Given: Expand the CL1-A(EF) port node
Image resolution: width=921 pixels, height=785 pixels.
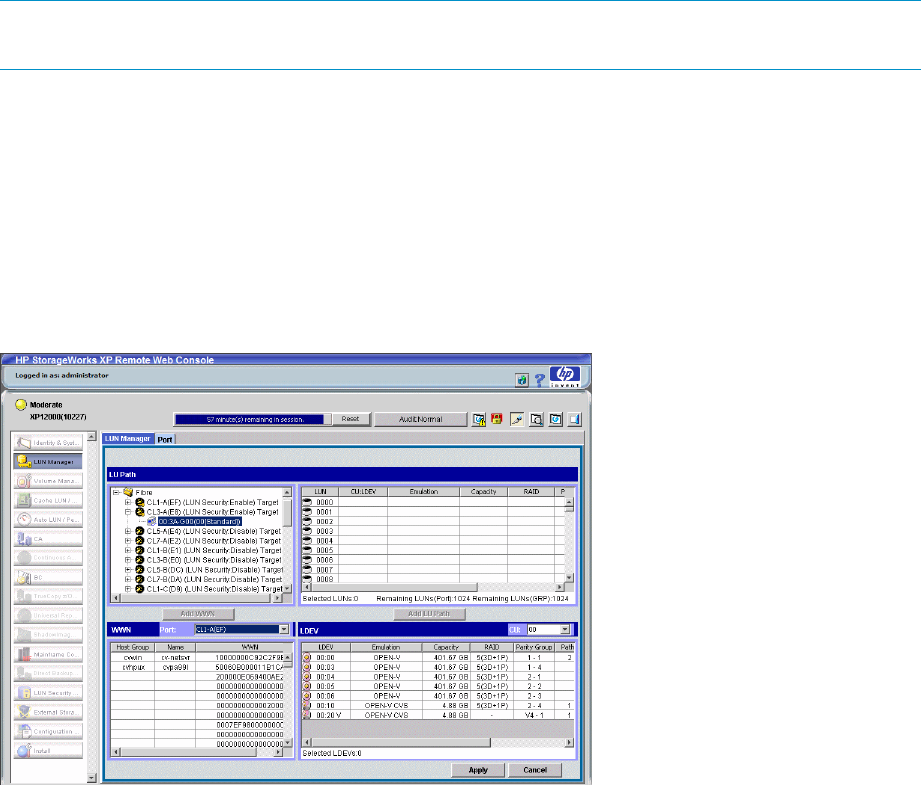Looking at the screenshot, I should (127, 502).
